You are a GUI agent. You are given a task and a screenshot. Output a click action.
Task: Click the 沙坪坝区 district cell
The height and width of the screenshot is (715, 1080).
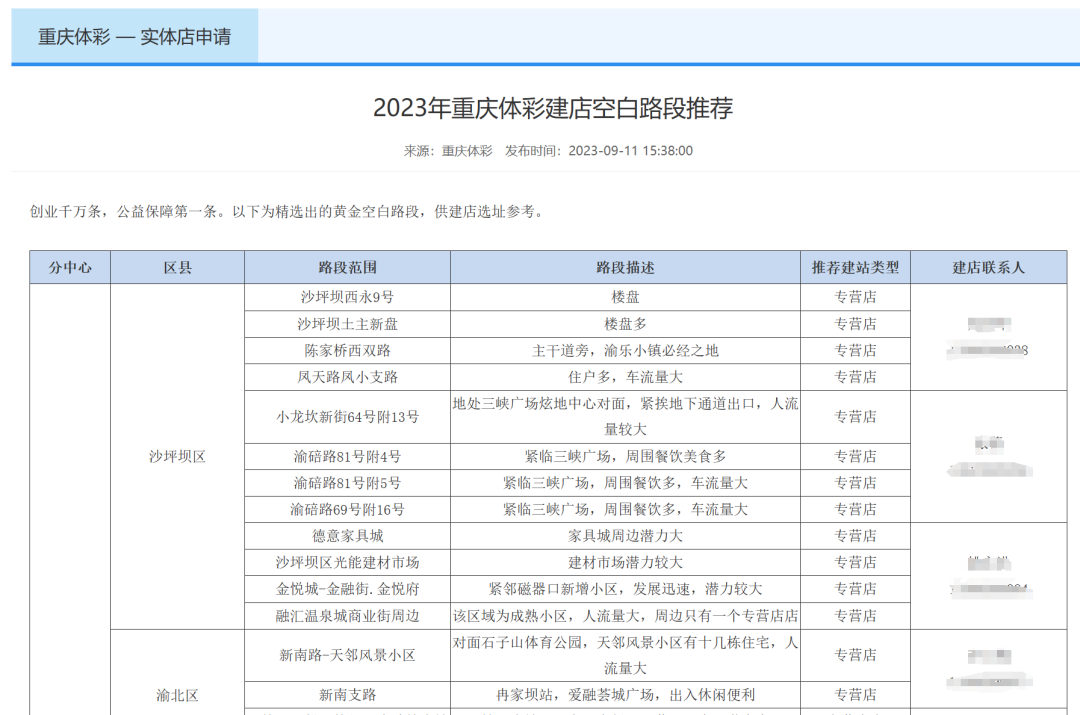tap(177, 456)
